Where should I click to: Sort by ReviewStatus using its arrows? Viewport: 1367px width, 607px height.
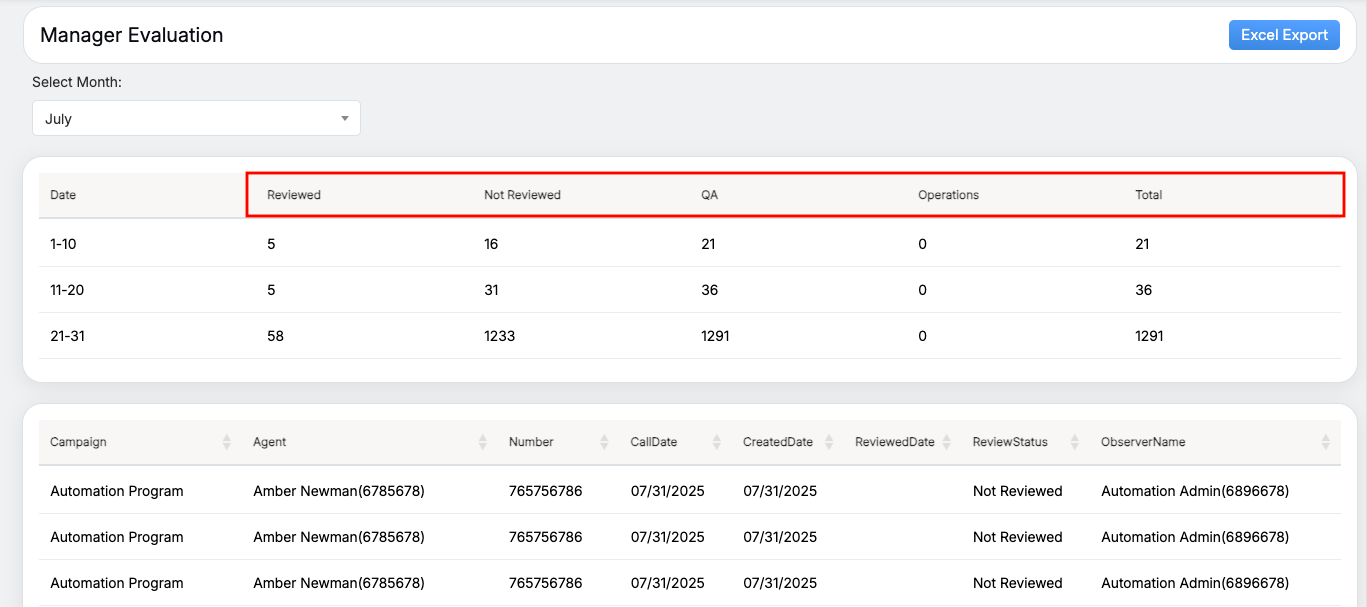1075,442
